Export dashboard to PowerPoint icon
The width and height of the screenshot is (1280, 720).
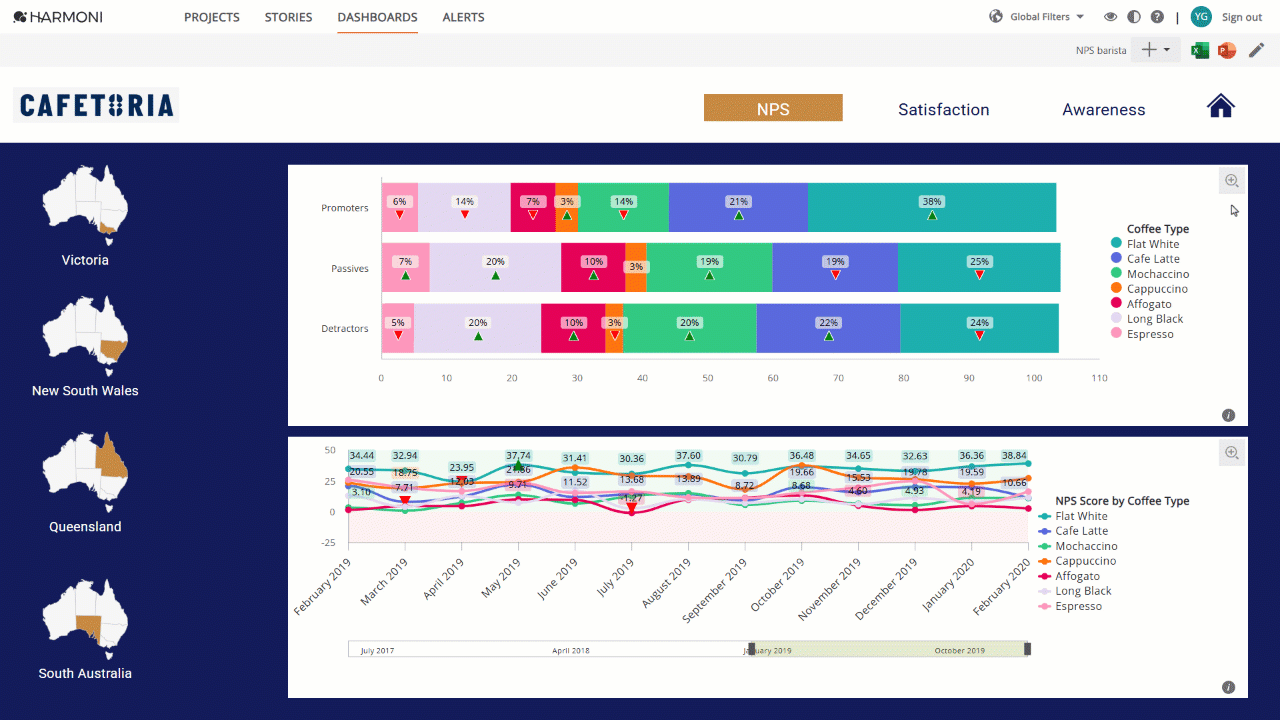click(1227, 50)
